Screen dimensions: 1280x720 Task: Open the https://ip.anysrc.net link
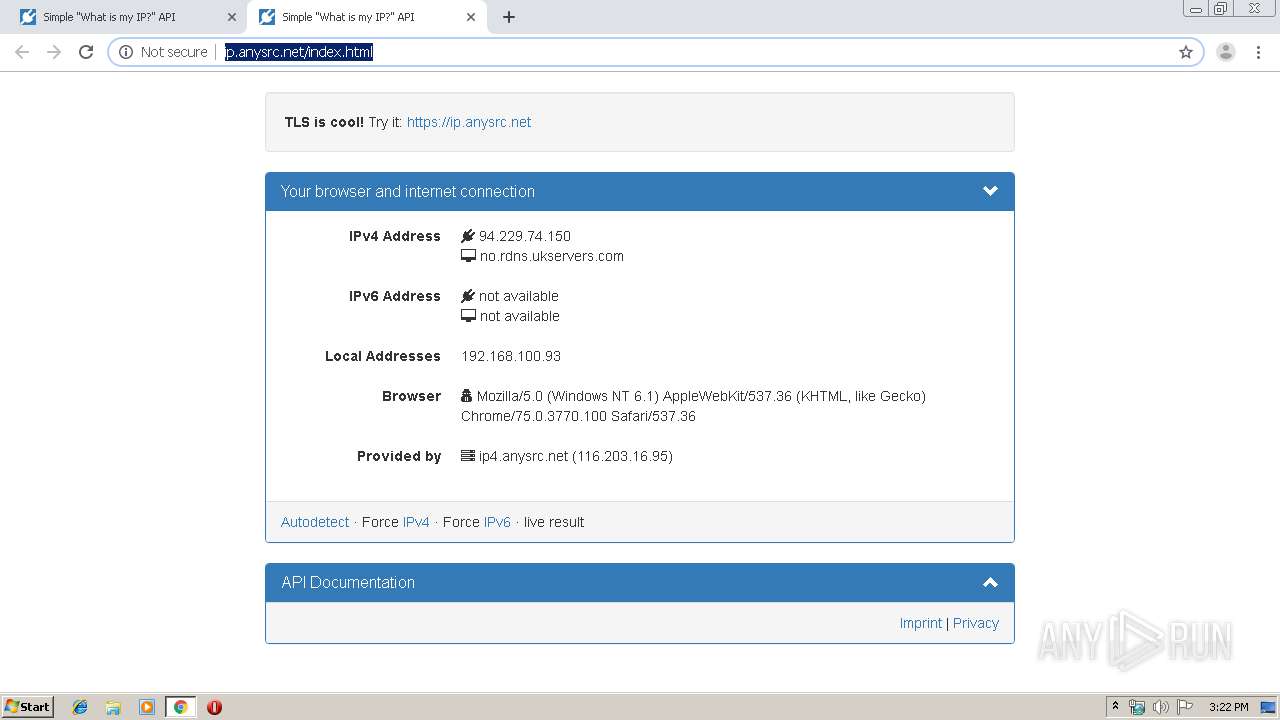click(469, 122)
